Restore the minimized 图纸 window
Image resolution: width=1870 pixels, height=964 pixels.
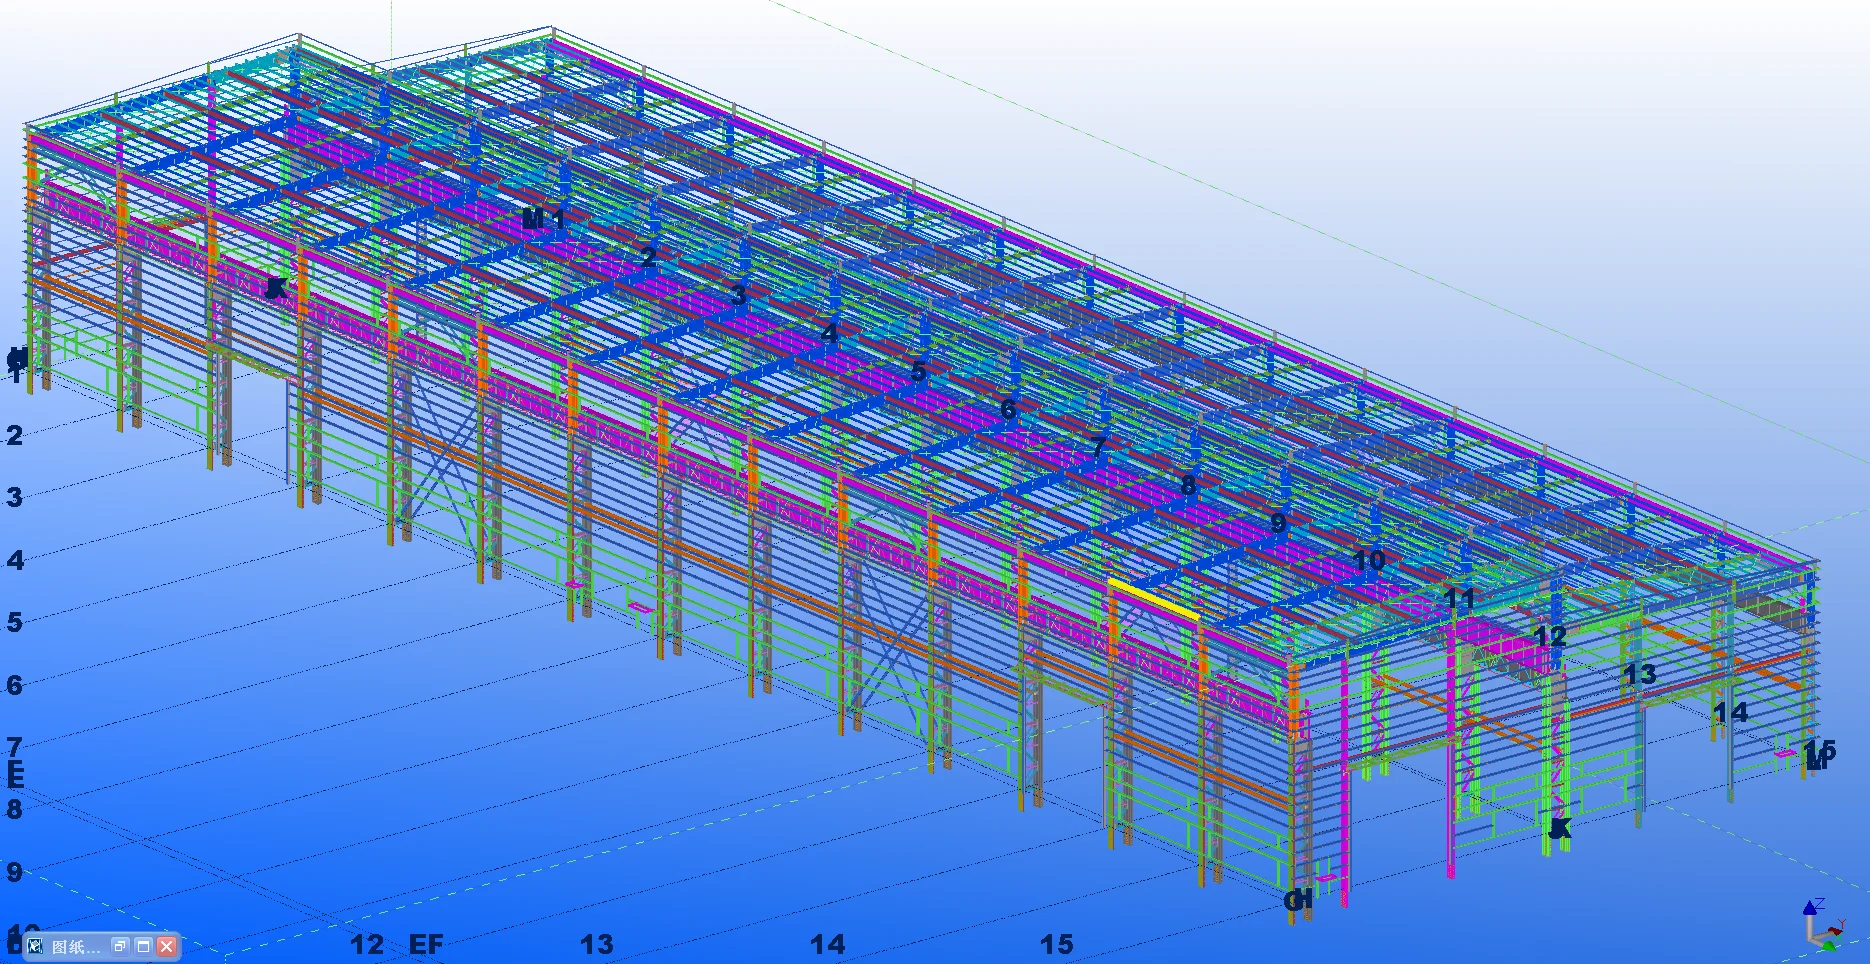120,946
